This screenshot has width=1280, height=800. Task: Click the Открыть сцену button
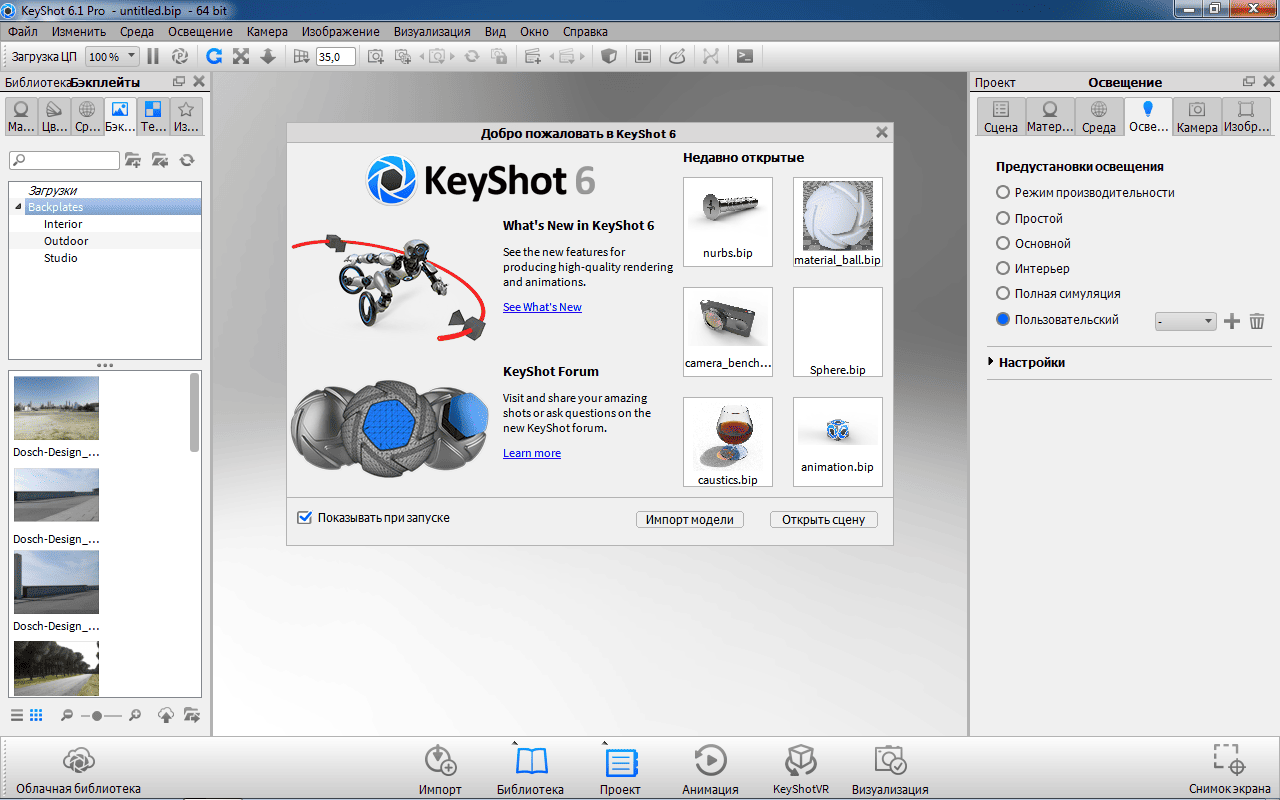click(824, 519)
